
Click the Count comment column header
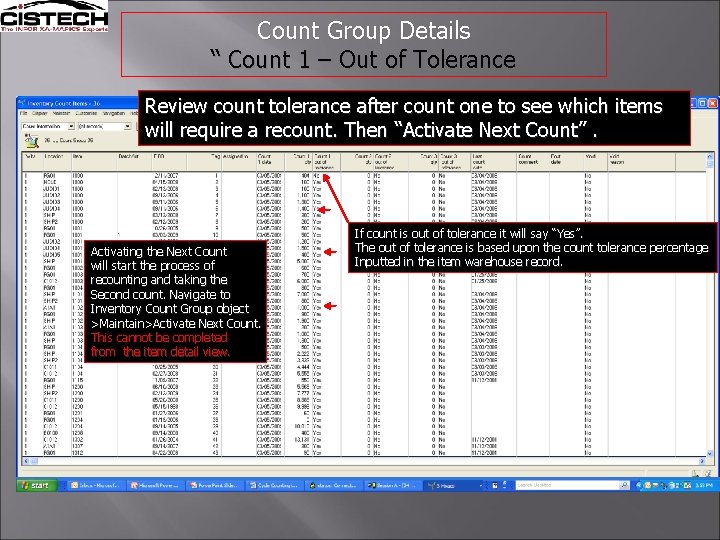point(533,162)
